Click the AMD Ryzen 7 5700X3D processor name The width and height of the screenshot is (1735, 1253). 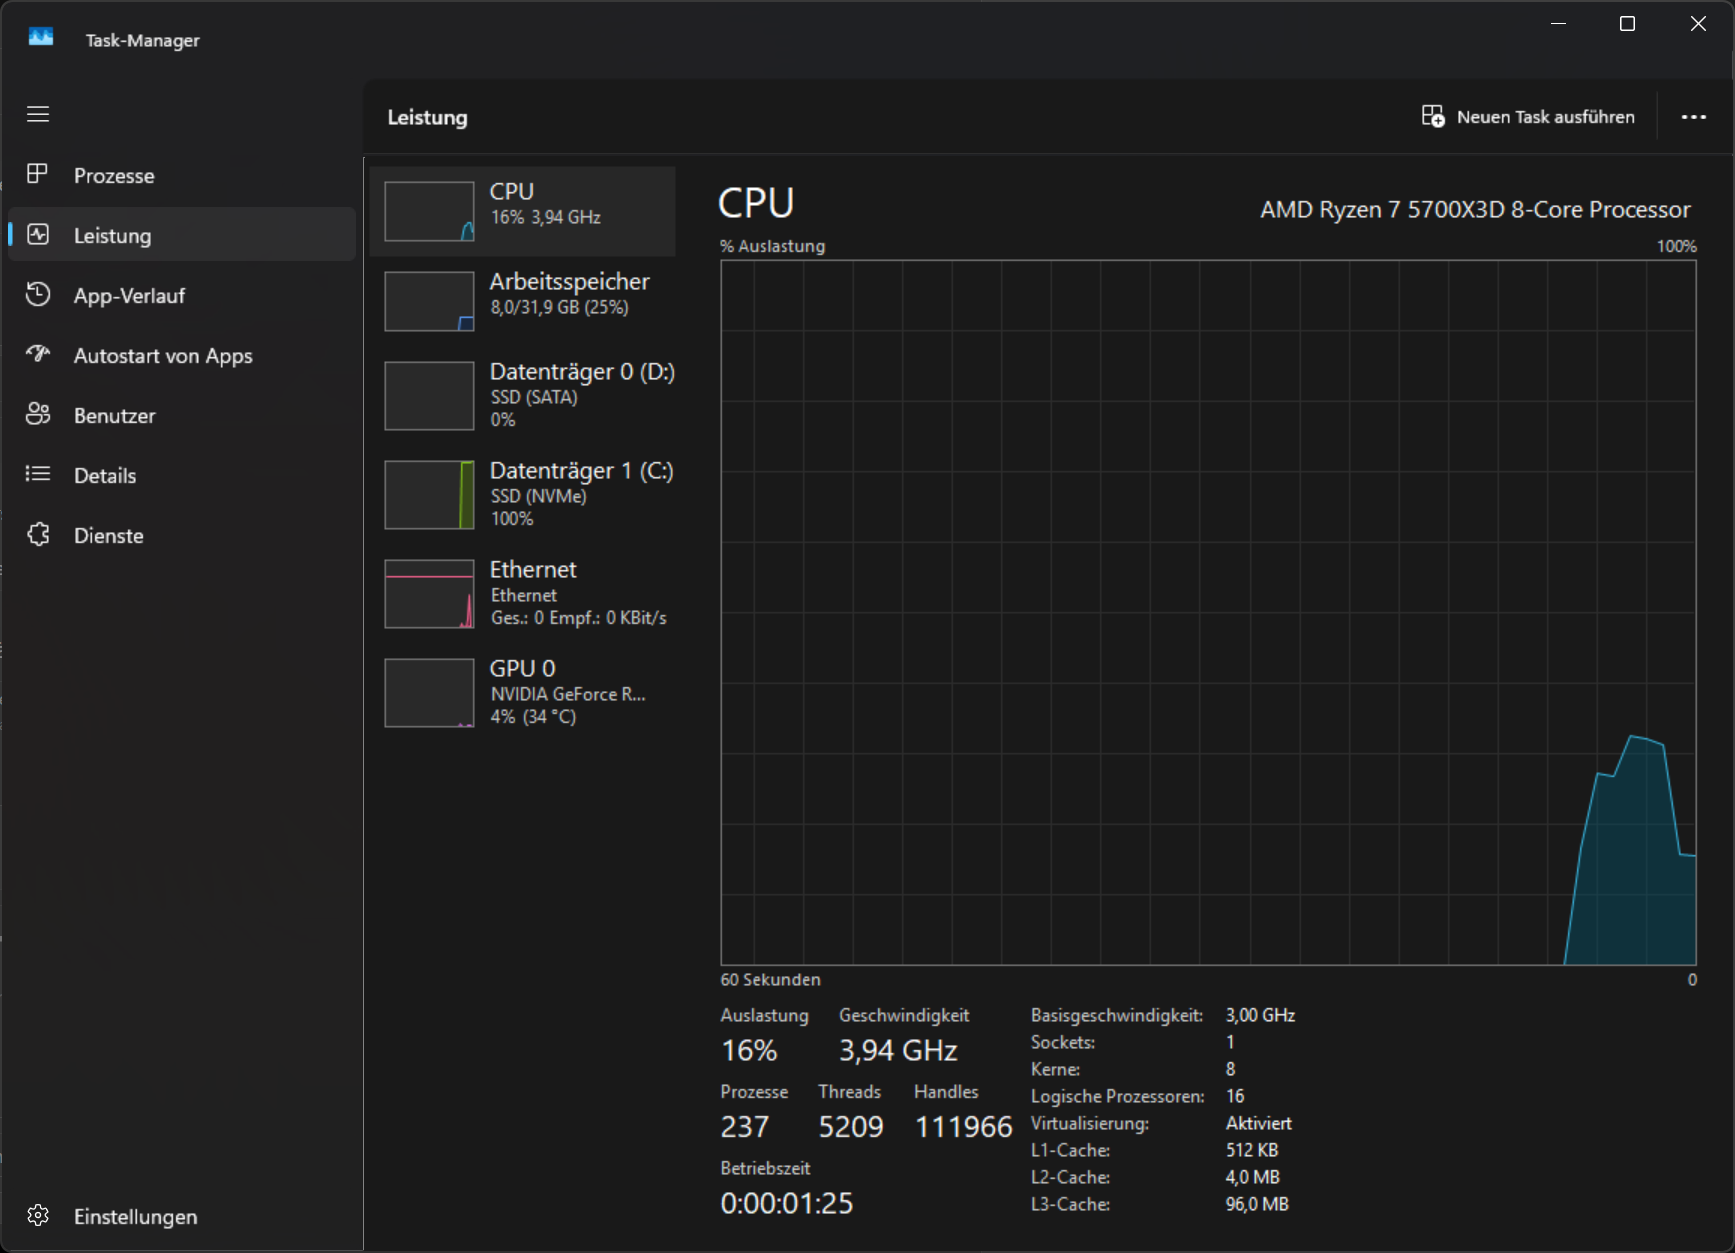pos(1475,209)
